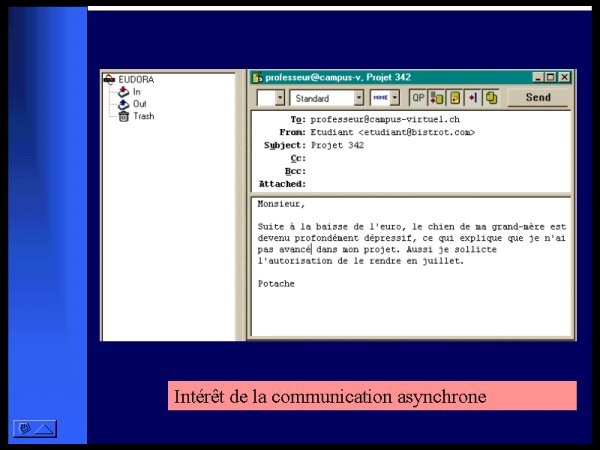Click the compose window title bar icon
Image resolution: width=600 pixels, height=450 pixels.
click(257, 78)
